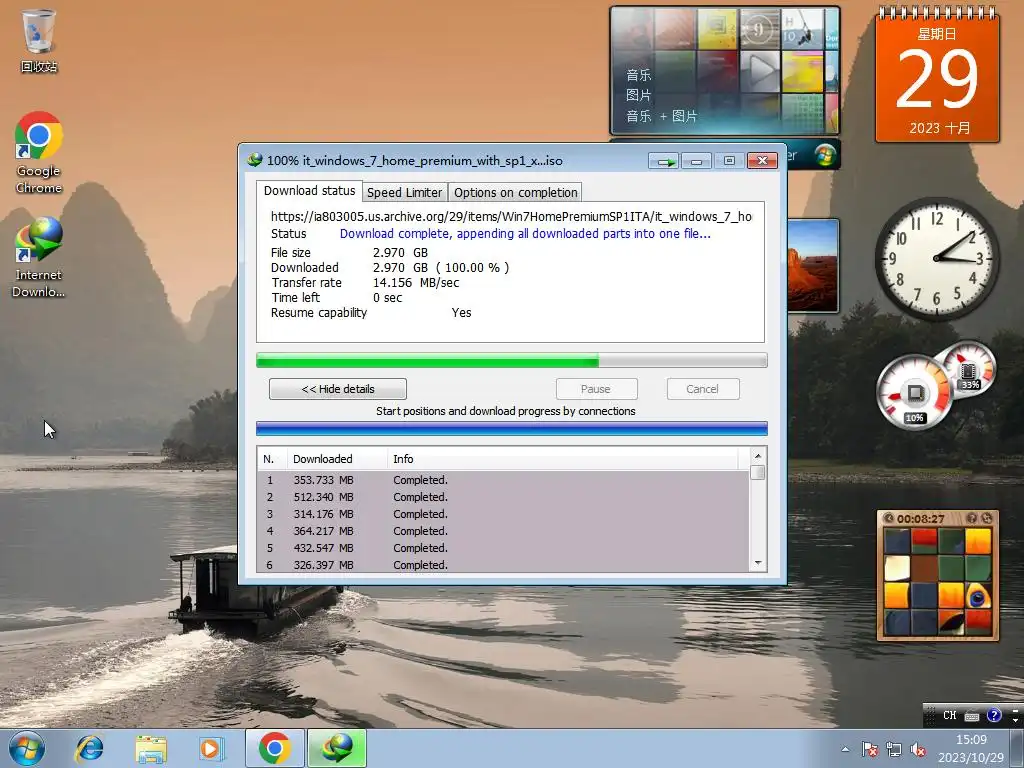Select connection row with 314.176 MB
Screen dimensions: 1024x768
(x=504, y=514)
